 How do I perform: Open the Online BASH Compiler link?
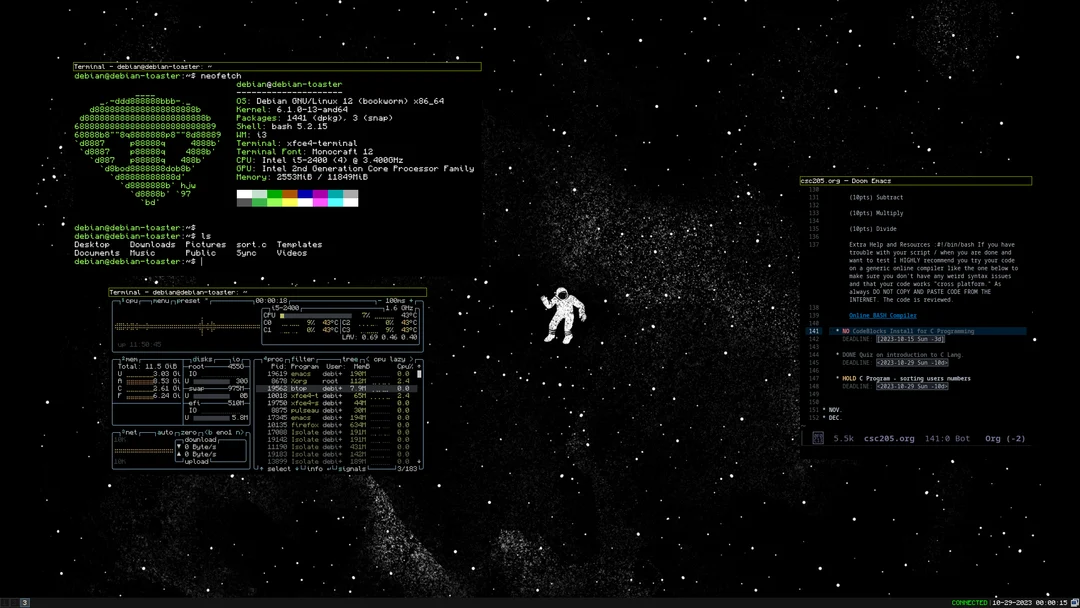pos(882,315)
